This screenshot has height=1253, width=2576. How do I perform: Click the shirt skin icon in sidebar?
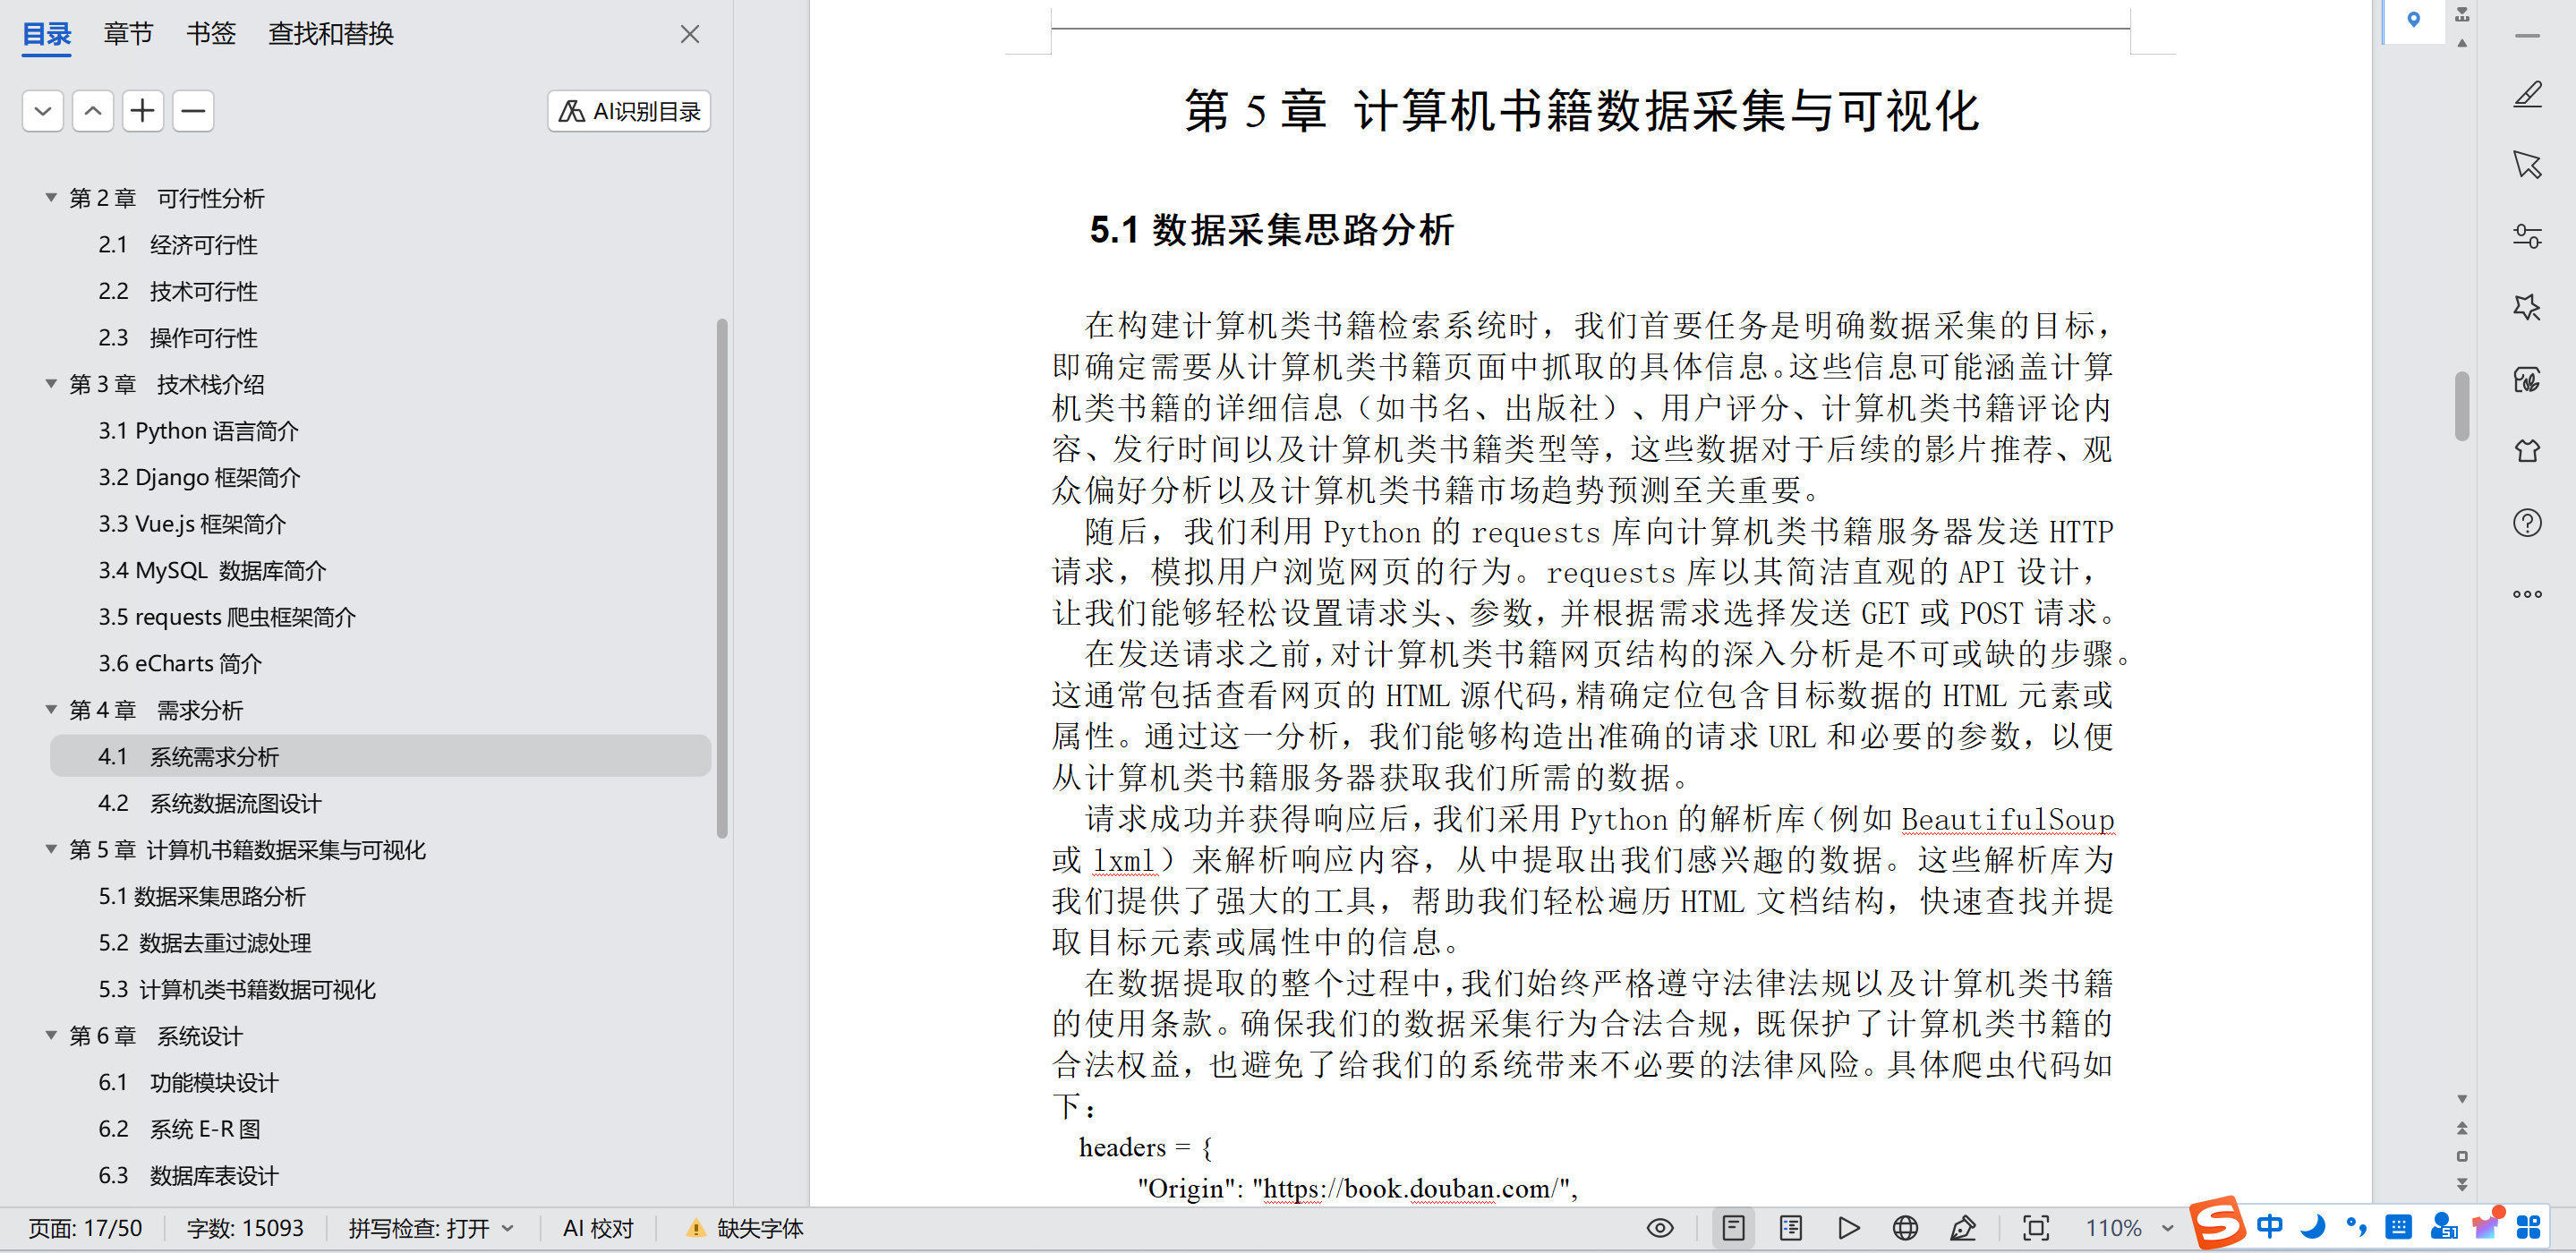pyautogui.click(x=2527, y=451)
